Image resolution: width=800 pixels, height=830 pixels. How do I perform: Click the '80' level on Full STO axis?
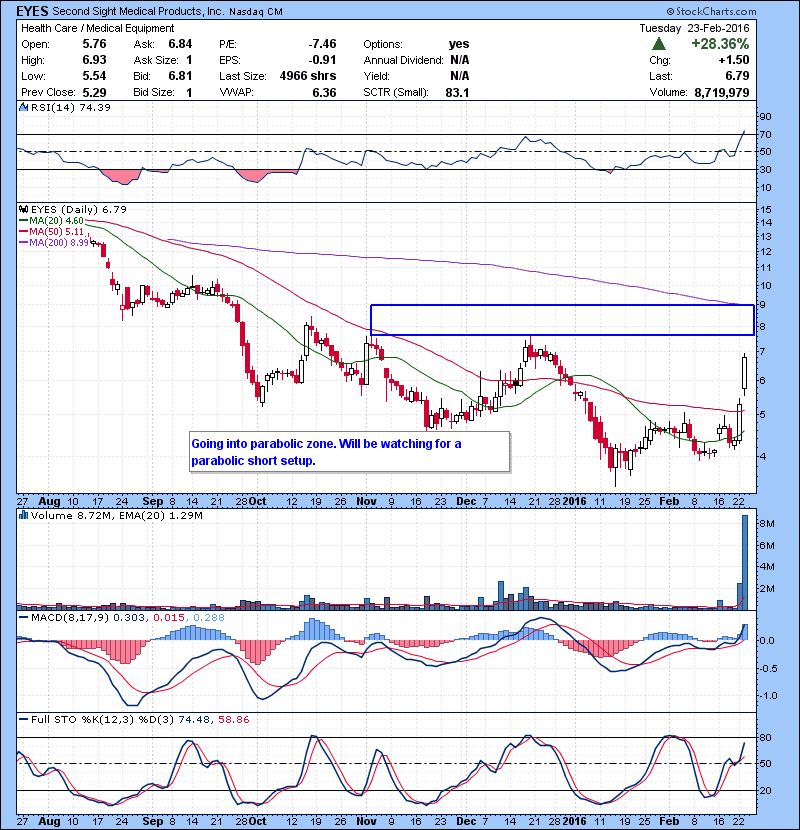pyautogui.click(x=766, y=738)
